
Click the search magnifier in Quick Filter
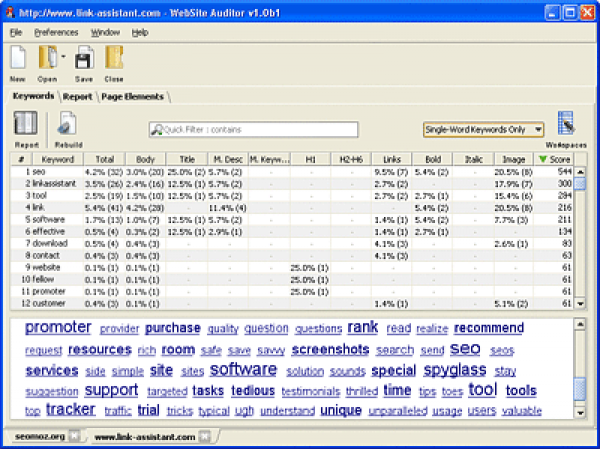coord(156,129)
